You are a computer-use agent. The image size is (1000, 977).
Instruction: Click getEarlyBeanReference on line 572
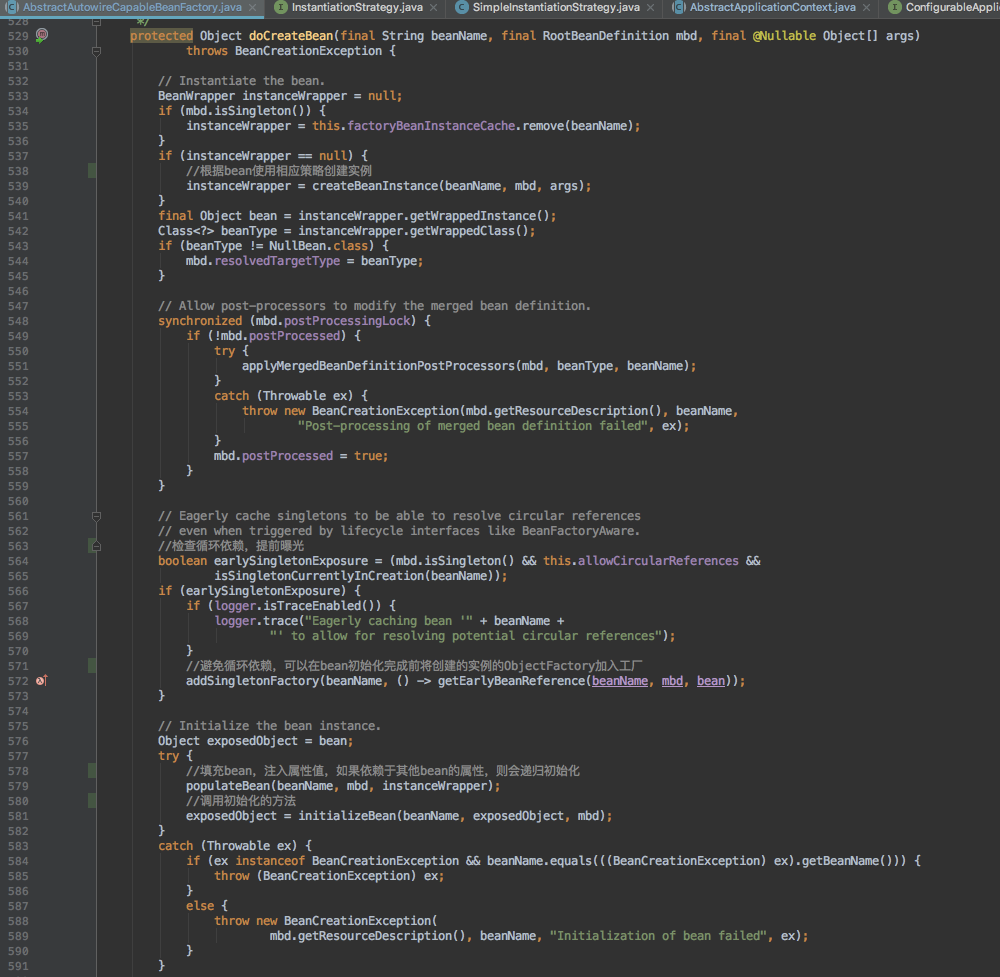[x=511, y=681]
